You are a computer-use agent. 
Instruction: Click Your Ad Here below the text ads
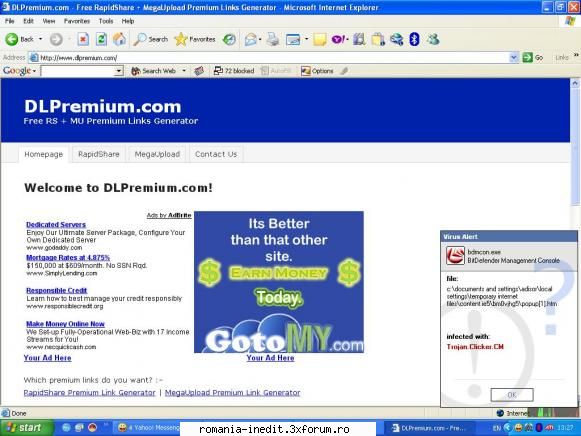[47, 358]
